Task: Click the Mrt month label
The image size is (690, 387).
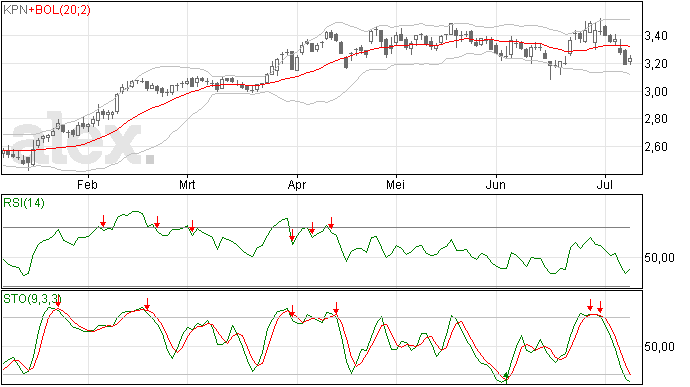Action: point(187,184)
